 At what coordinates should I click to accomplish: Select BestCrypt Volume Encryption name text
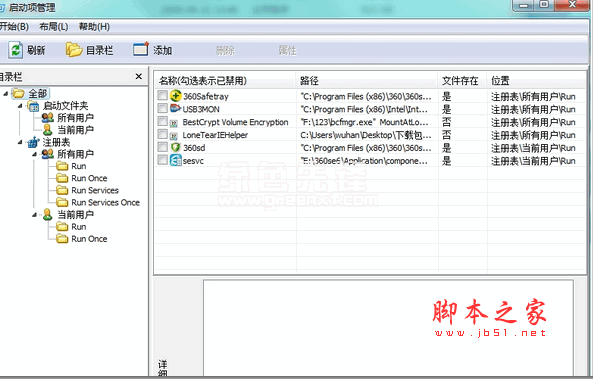[x=235, y=122]
